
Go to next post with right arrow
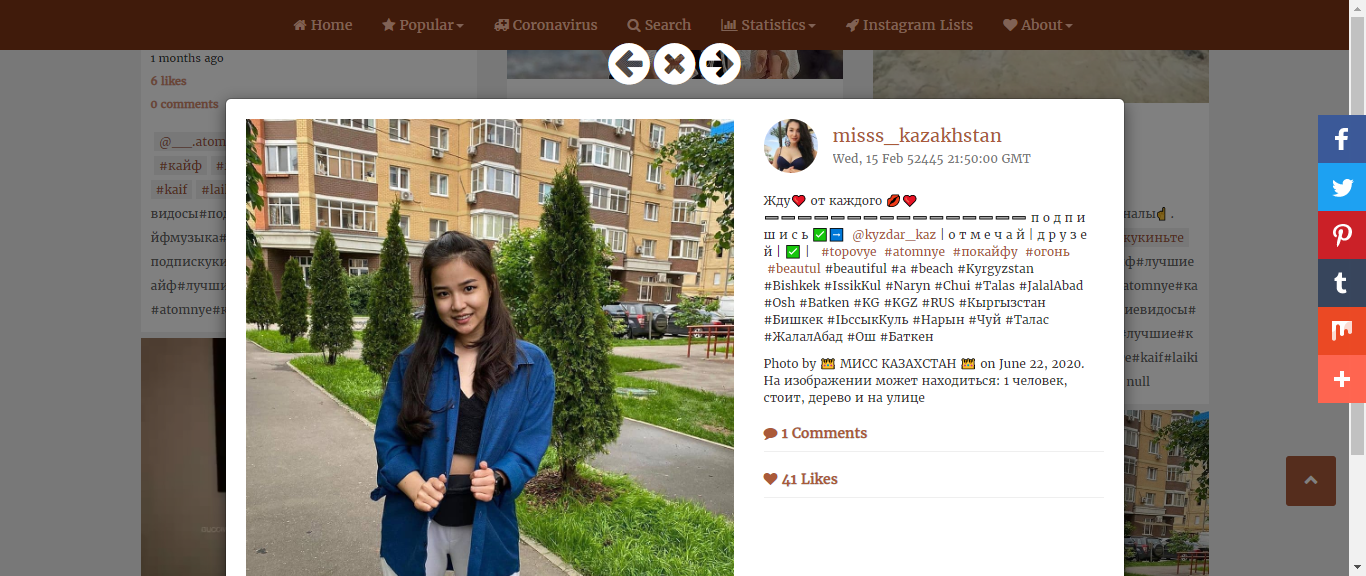pyautogui.click(x=720, y=64)
